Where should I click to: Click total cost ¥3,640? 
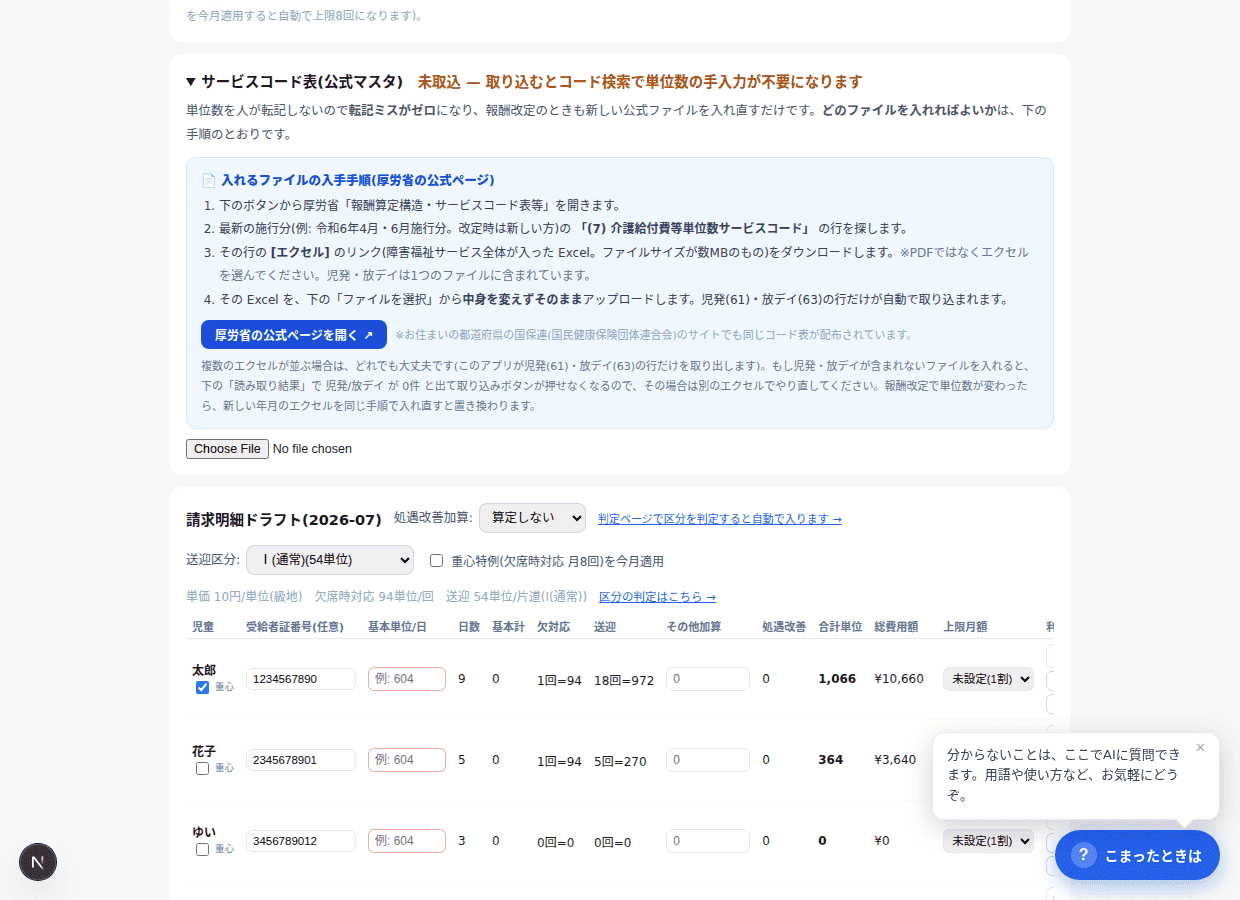895,760
